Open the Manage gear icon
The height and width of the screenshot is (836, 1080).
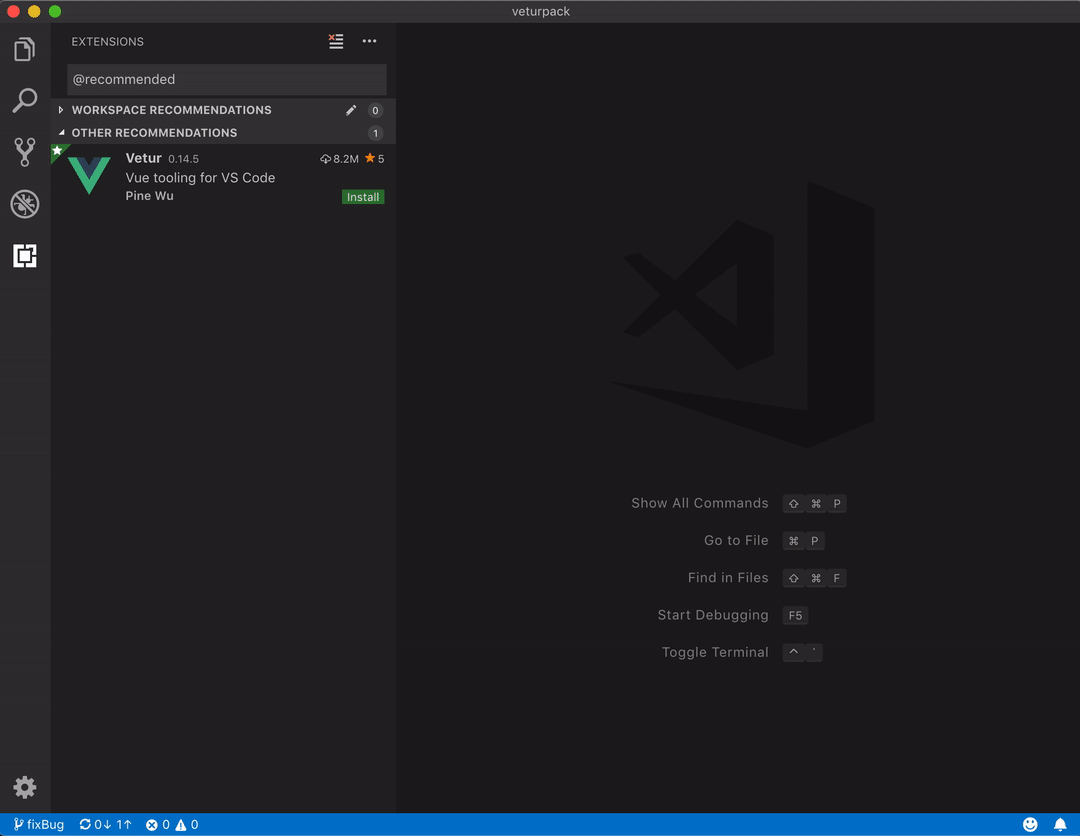click(25, 787)
